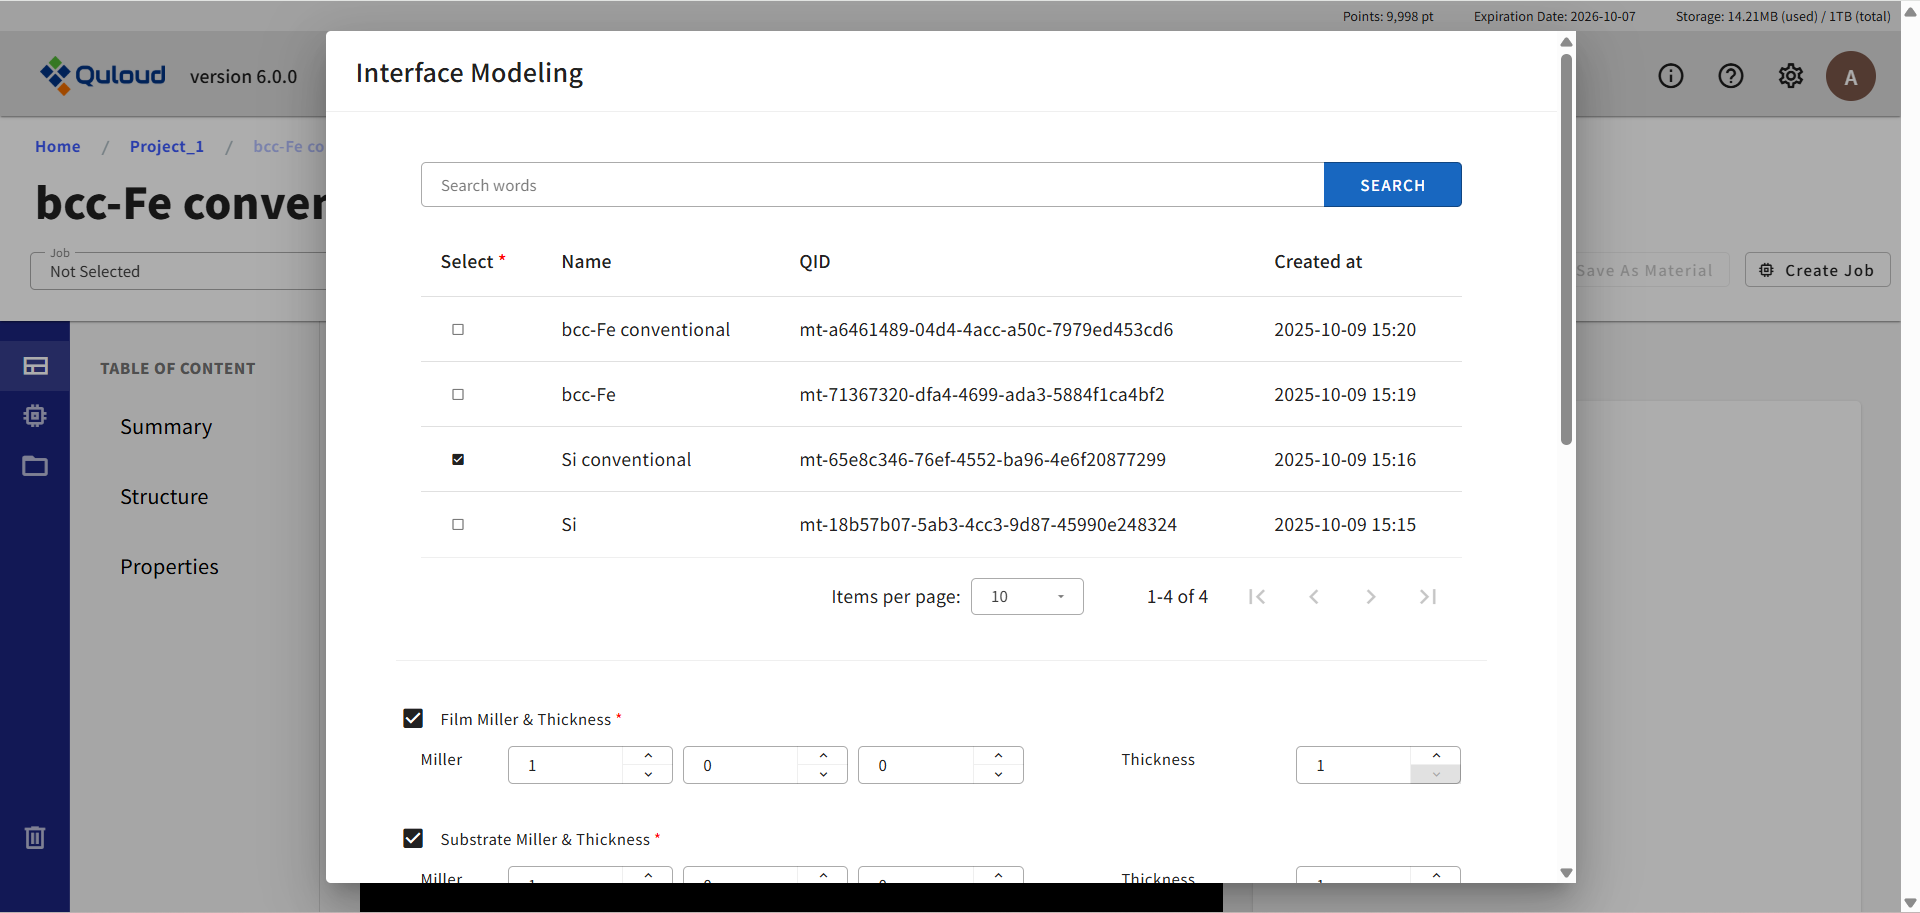Select the chip processor icon in sidebar

coord(35,416)
